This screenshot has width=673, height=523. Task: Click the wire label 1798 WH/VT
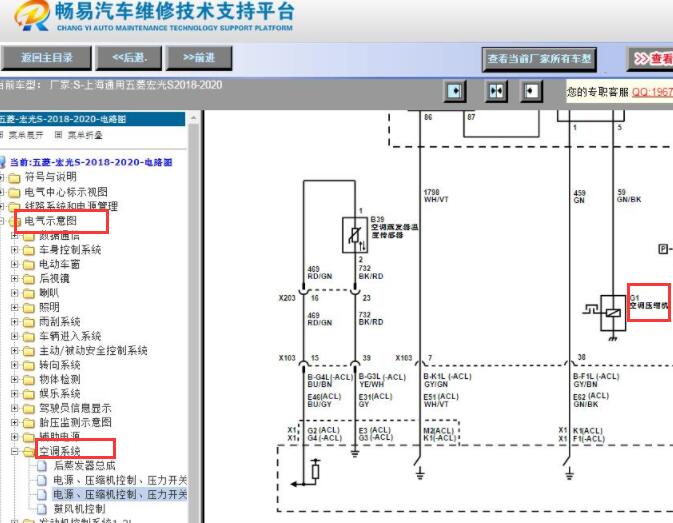point(436,196)
